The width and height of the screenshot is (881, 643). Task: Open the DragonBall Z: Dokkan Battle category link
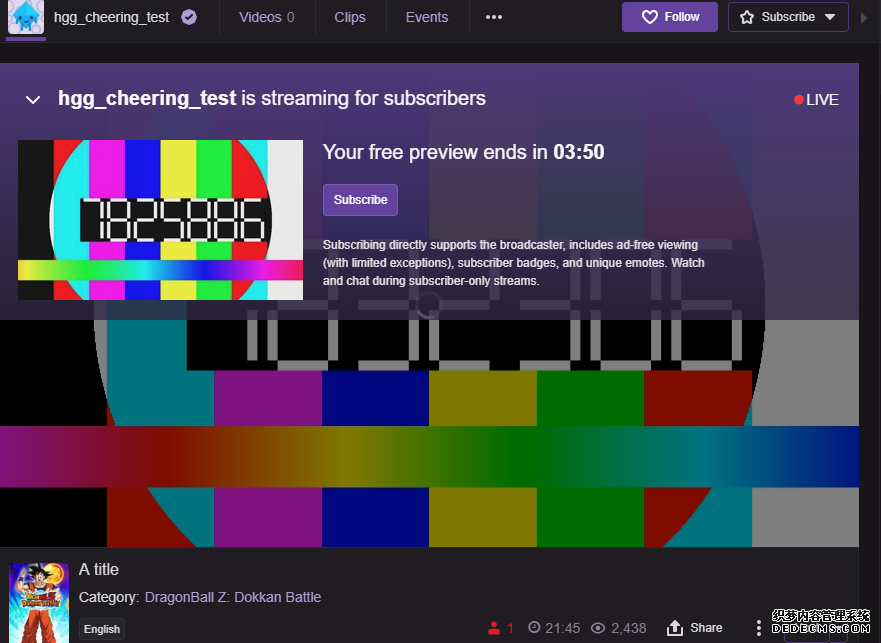[233, 597]
